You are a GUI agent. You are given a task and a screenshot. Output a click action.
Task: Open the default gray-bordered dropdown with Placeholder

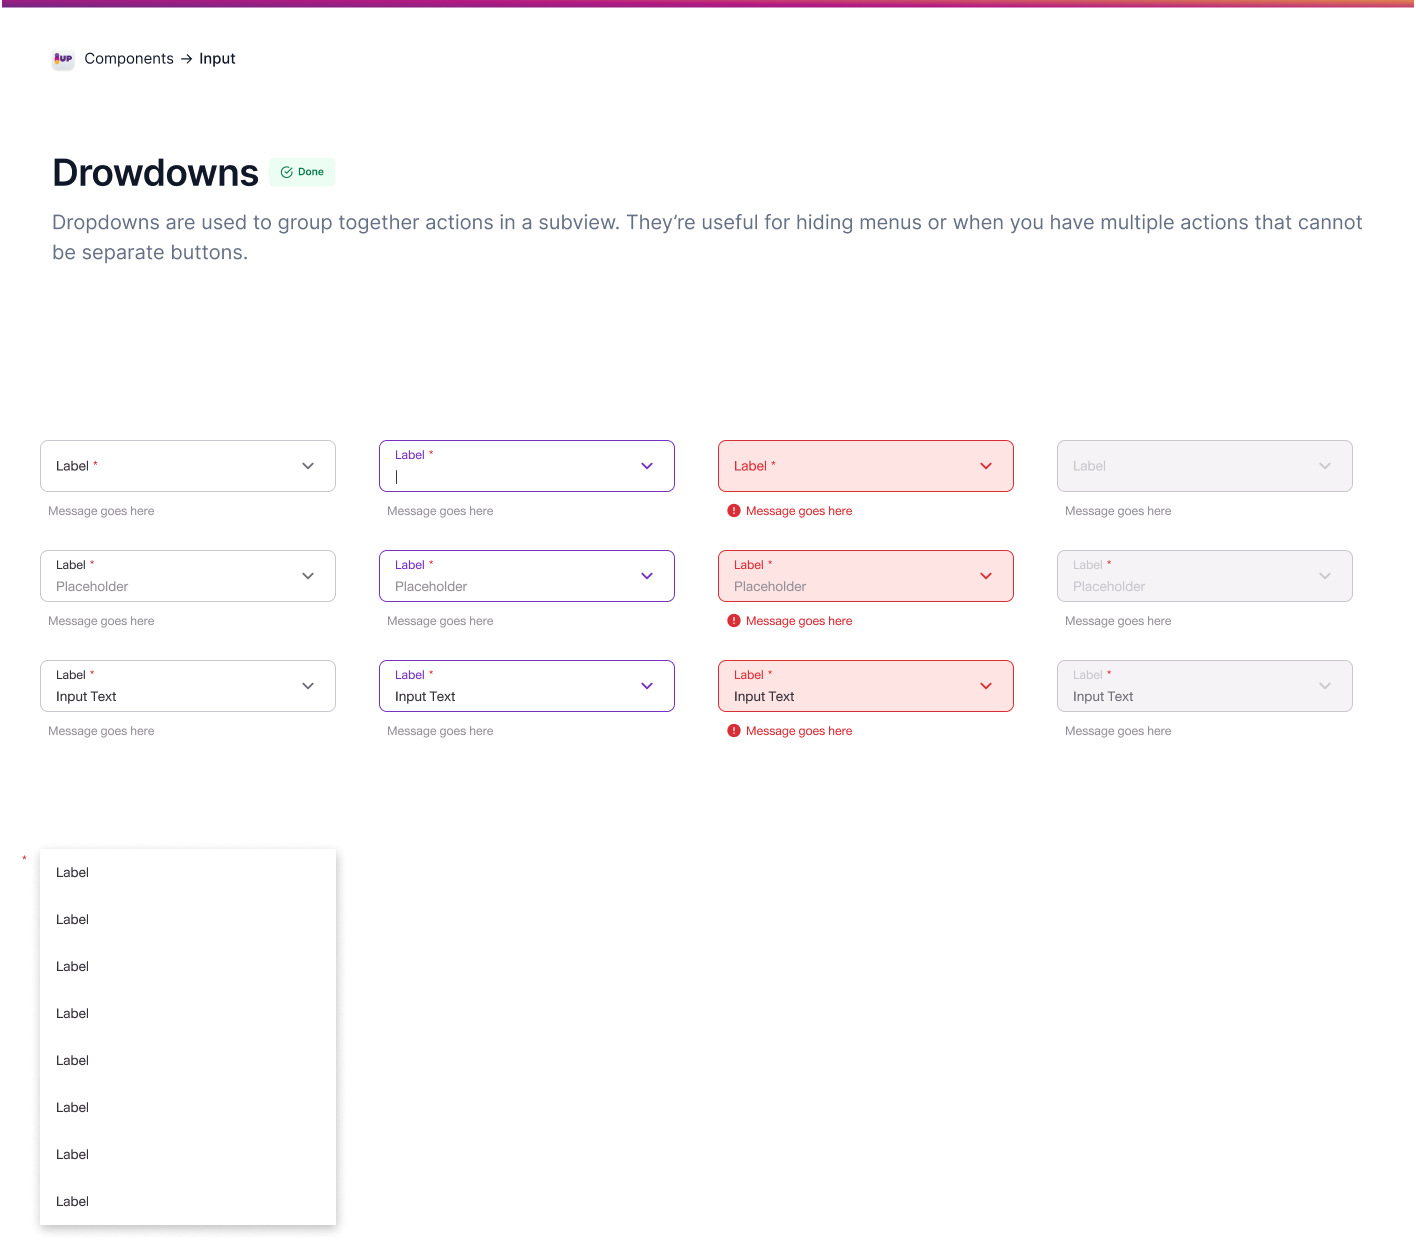click(187, 576)
